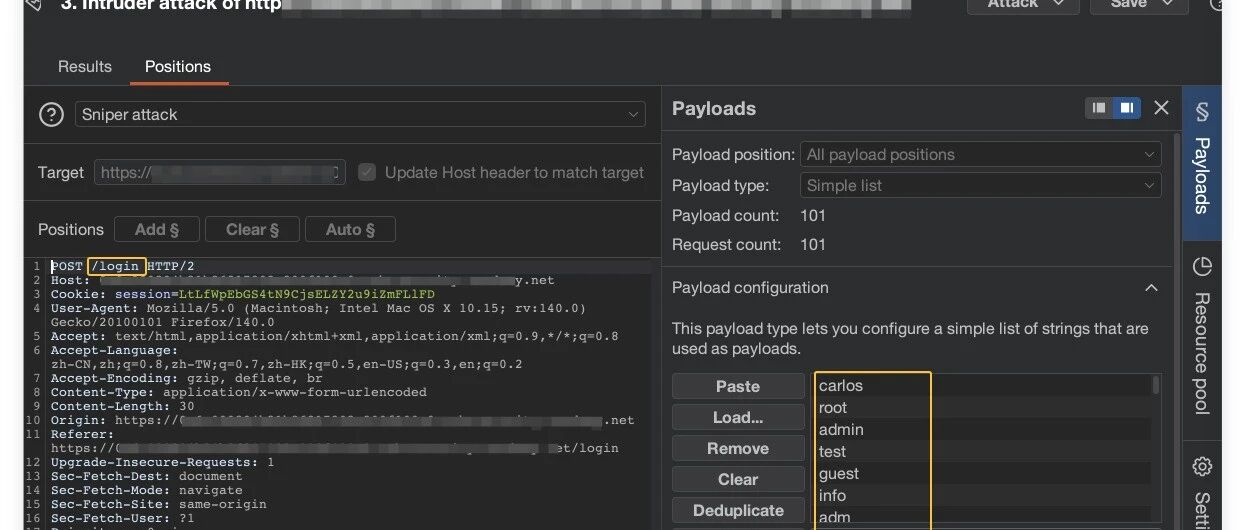
Task: Click the Remove payload button
Action: (738, 448)
